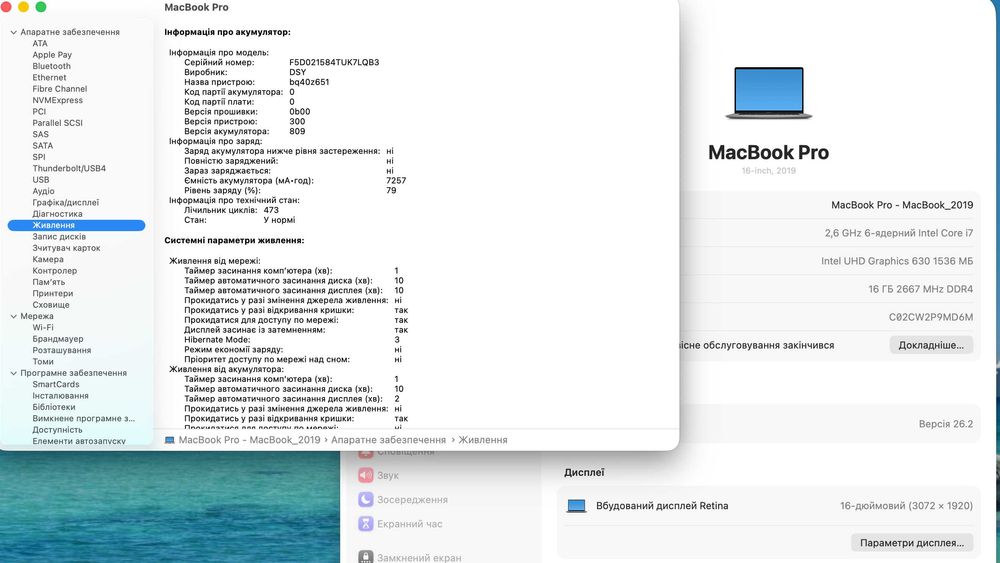Image resolution: width=1000 pixels, height=563 pixels.
Task: Click the cycle count value 473
Action: point(271,210)
